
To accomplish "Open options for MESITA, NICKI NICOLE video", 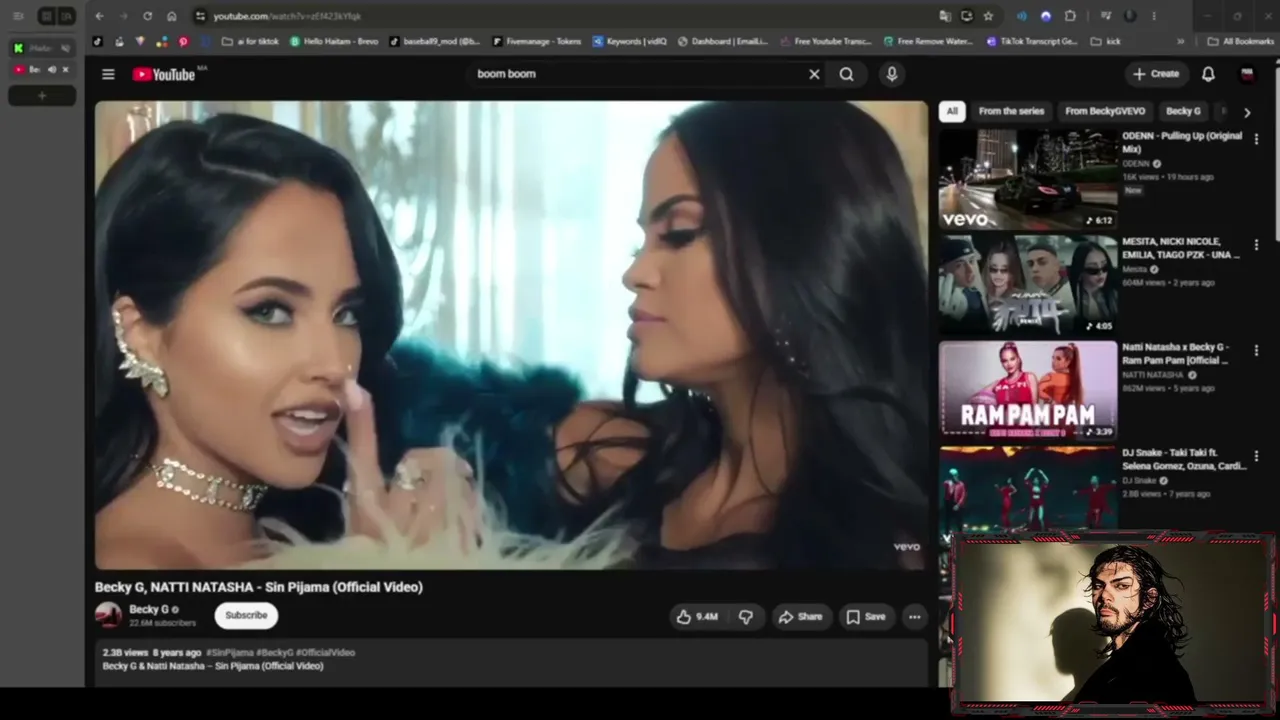I will click(x=1256, y=245).
